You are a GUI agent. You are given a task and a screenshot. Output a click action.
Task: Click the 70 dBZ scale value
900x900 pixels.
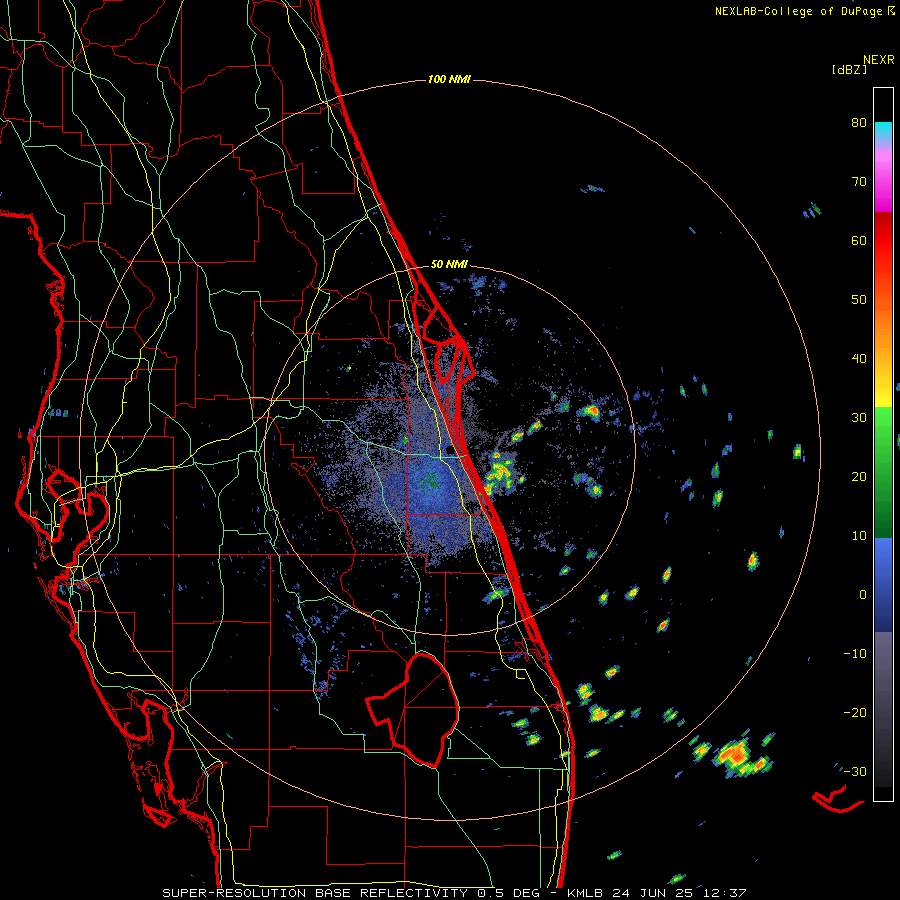pyautogui.click(x=859, y=182)
